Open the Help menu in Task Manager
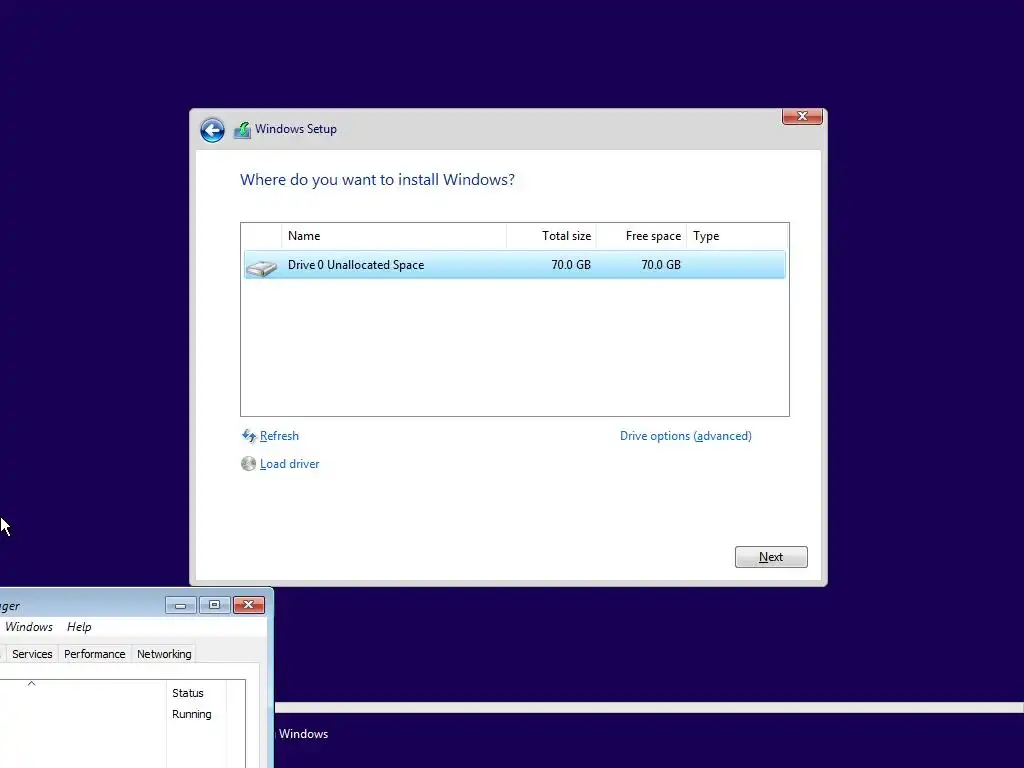1024x768 pixels. click(79, 627)
